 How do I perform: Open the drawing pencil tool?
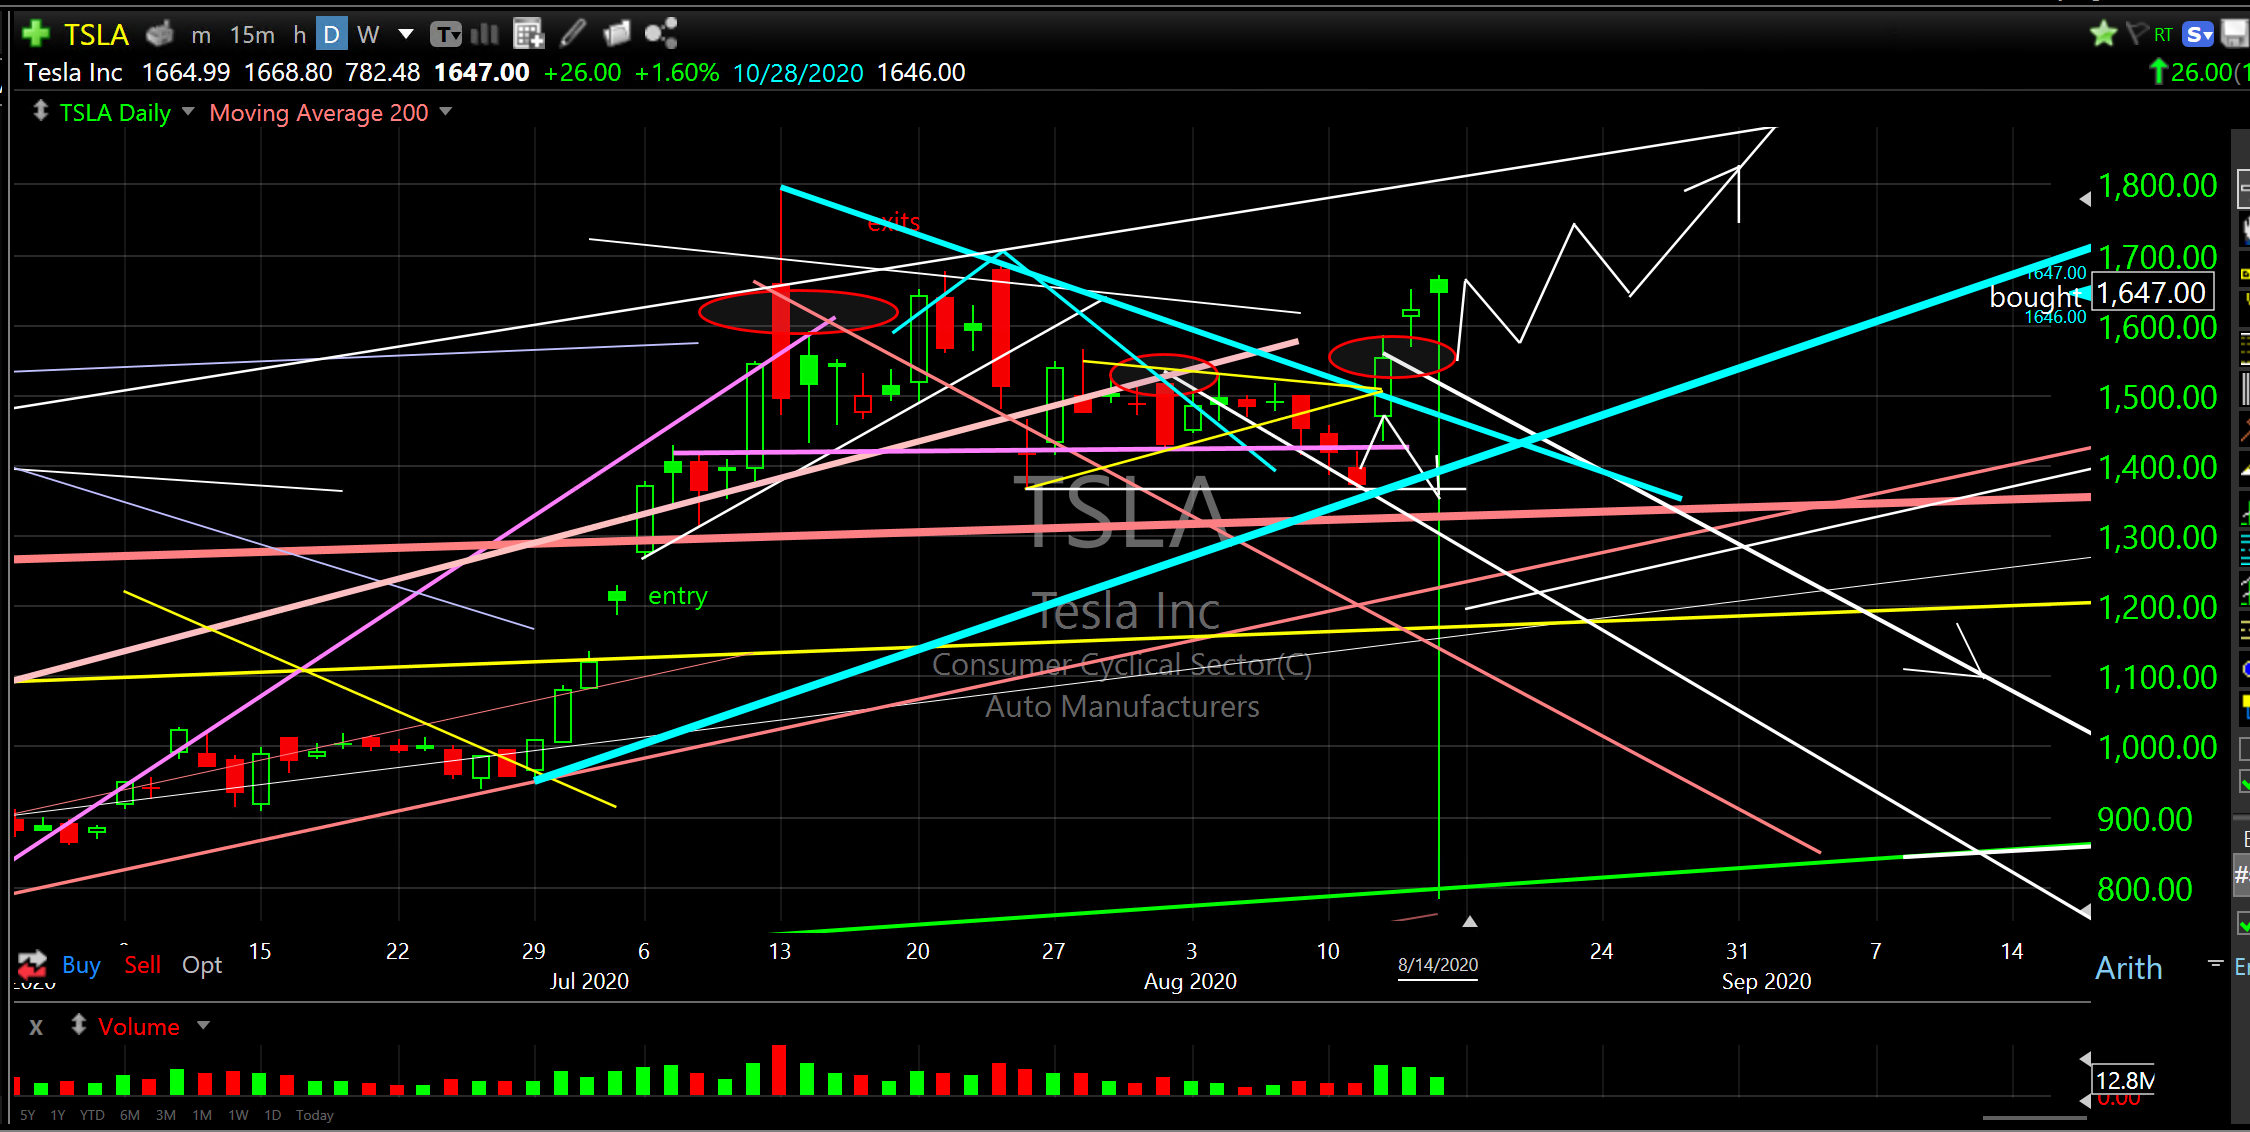click(573, 34)
